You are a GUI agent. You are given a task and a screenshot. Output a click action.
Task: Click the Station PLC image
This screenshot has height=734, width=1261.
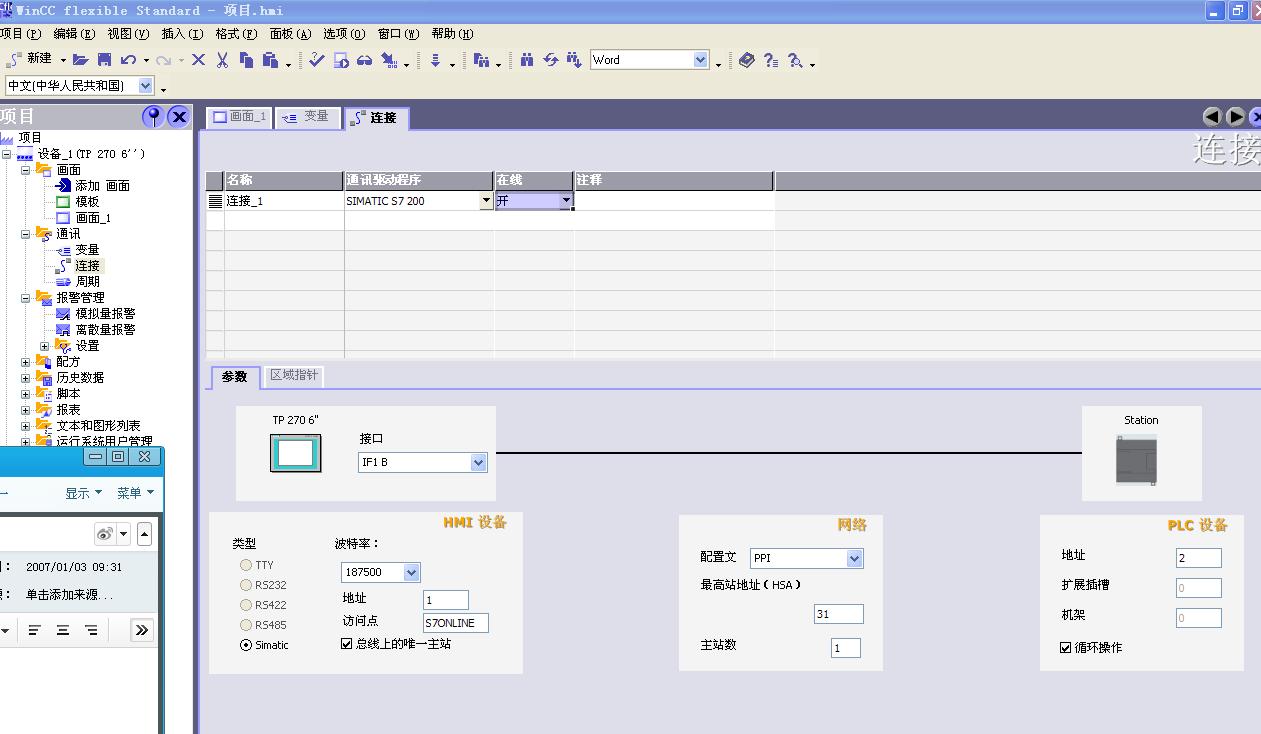point(1136,462)
